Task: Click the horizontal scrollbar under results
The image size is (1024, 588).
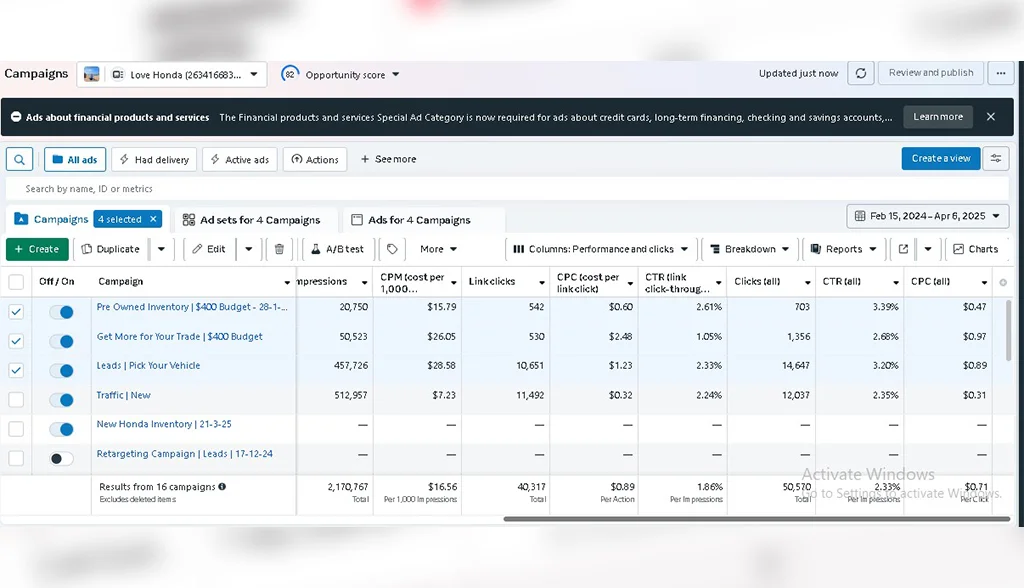Action: click(x=756, y=519)
